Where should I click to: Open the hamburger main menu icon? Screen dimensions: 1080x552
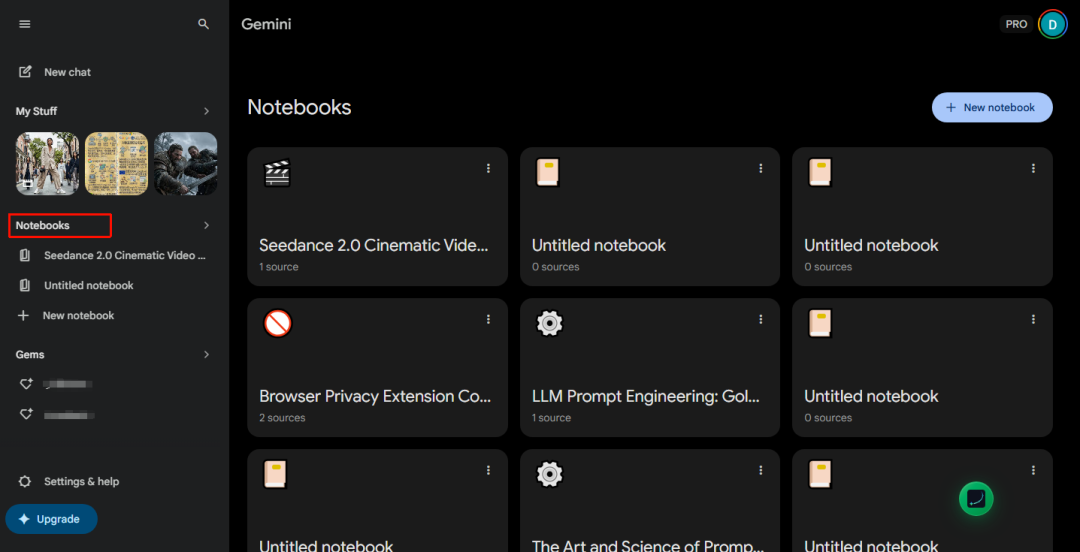click(25, 24)
